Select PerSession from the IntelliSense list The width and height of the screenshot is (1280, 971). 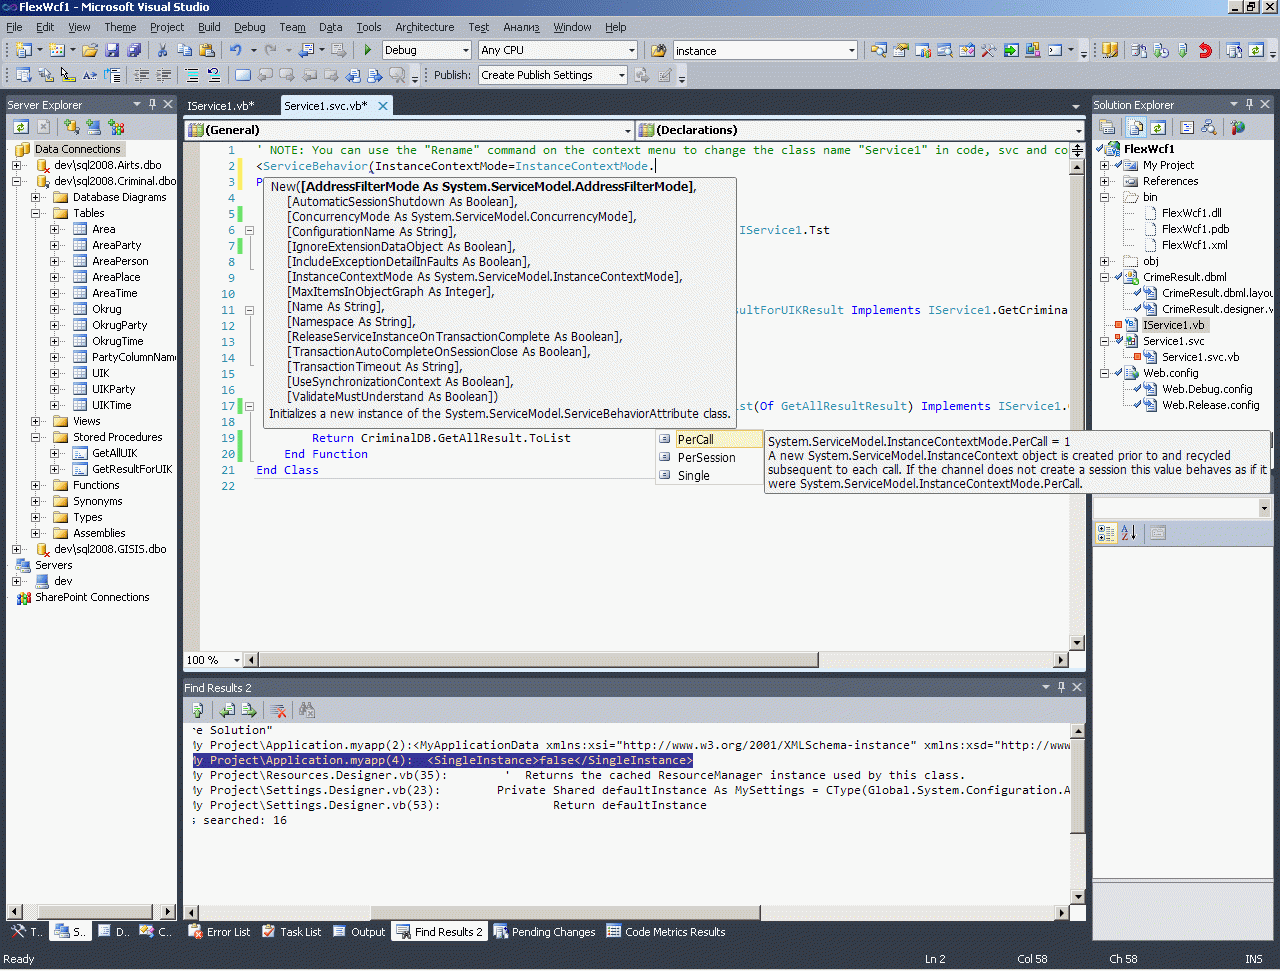point(706,457)
